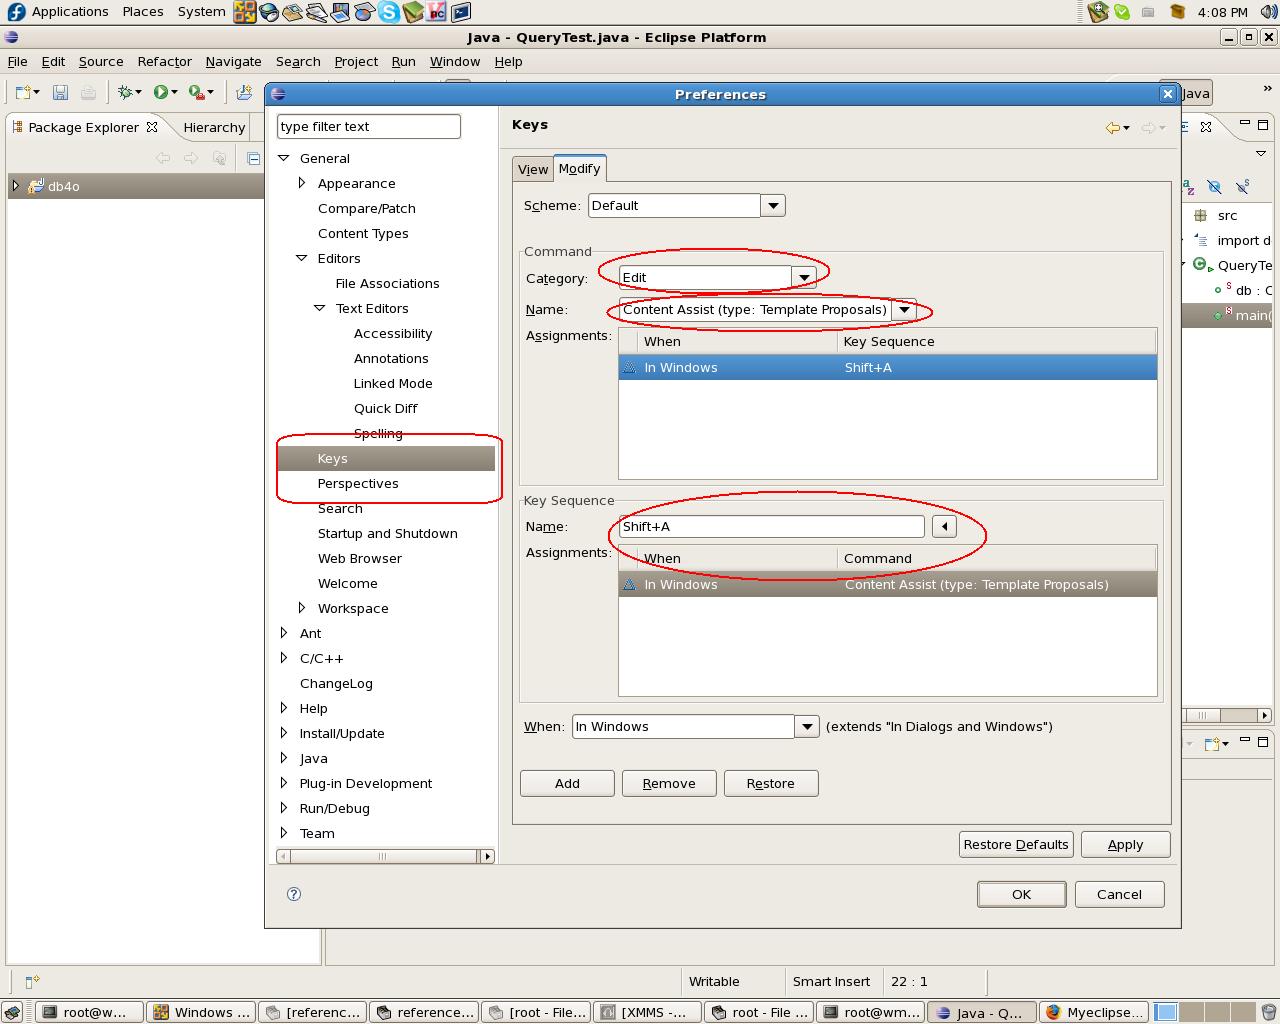The image size is (1280, 1024).
Task: Click the Apply button
Action: tap(1126, 844)
